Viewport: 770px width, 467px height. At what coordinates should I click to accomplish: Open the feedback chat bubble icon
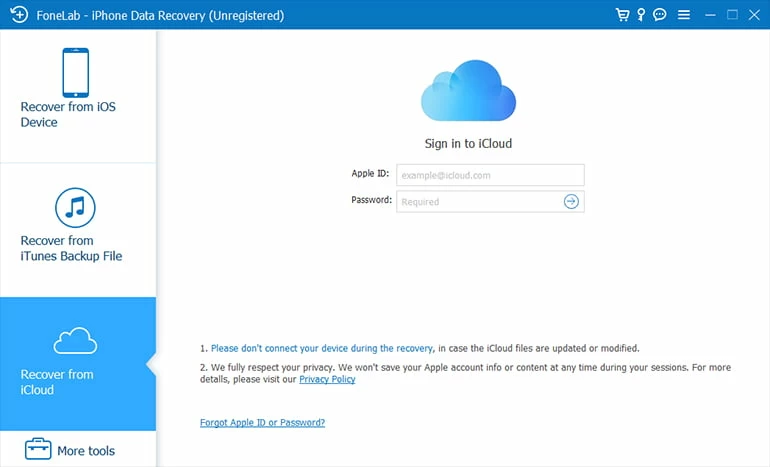(x=660, y=15)
